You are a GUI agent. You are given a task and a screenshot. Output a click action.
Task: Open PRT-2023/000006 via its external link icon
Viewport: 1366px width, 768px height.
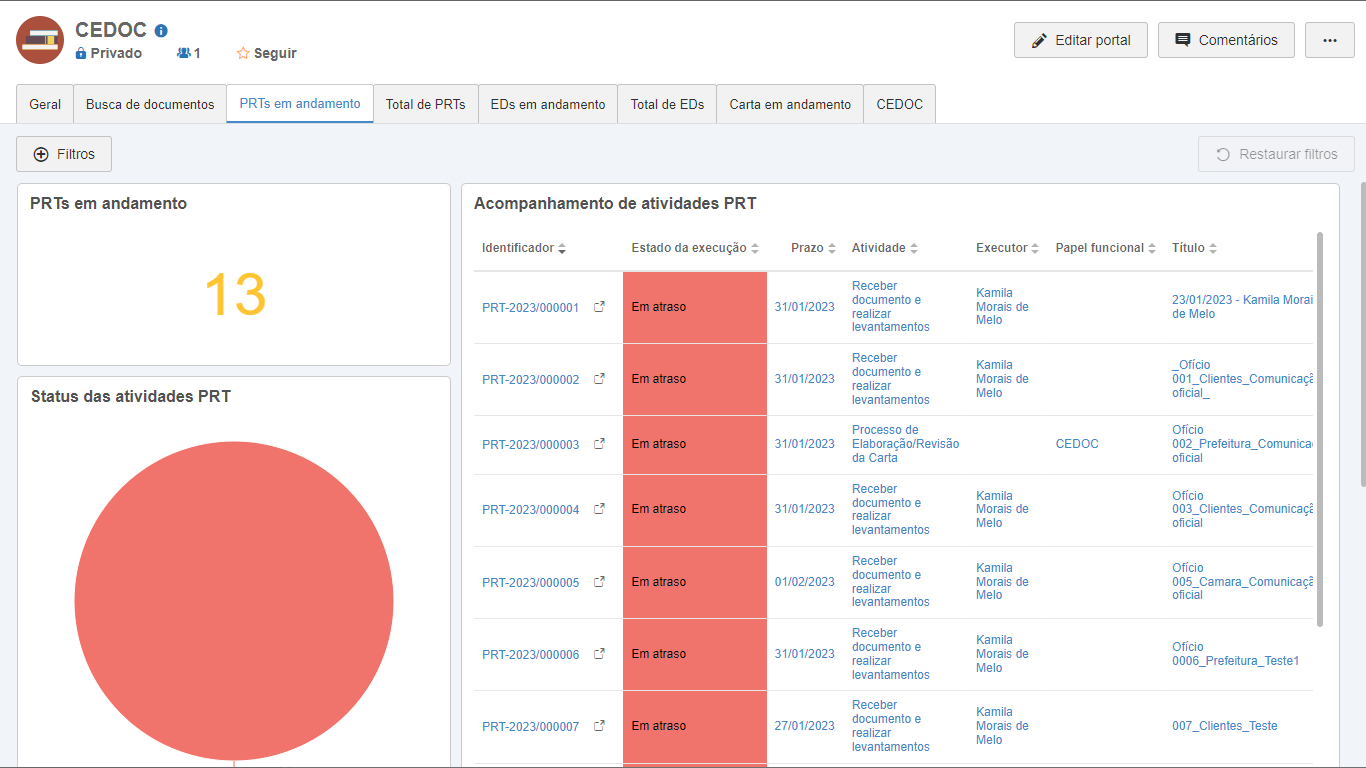599,654
